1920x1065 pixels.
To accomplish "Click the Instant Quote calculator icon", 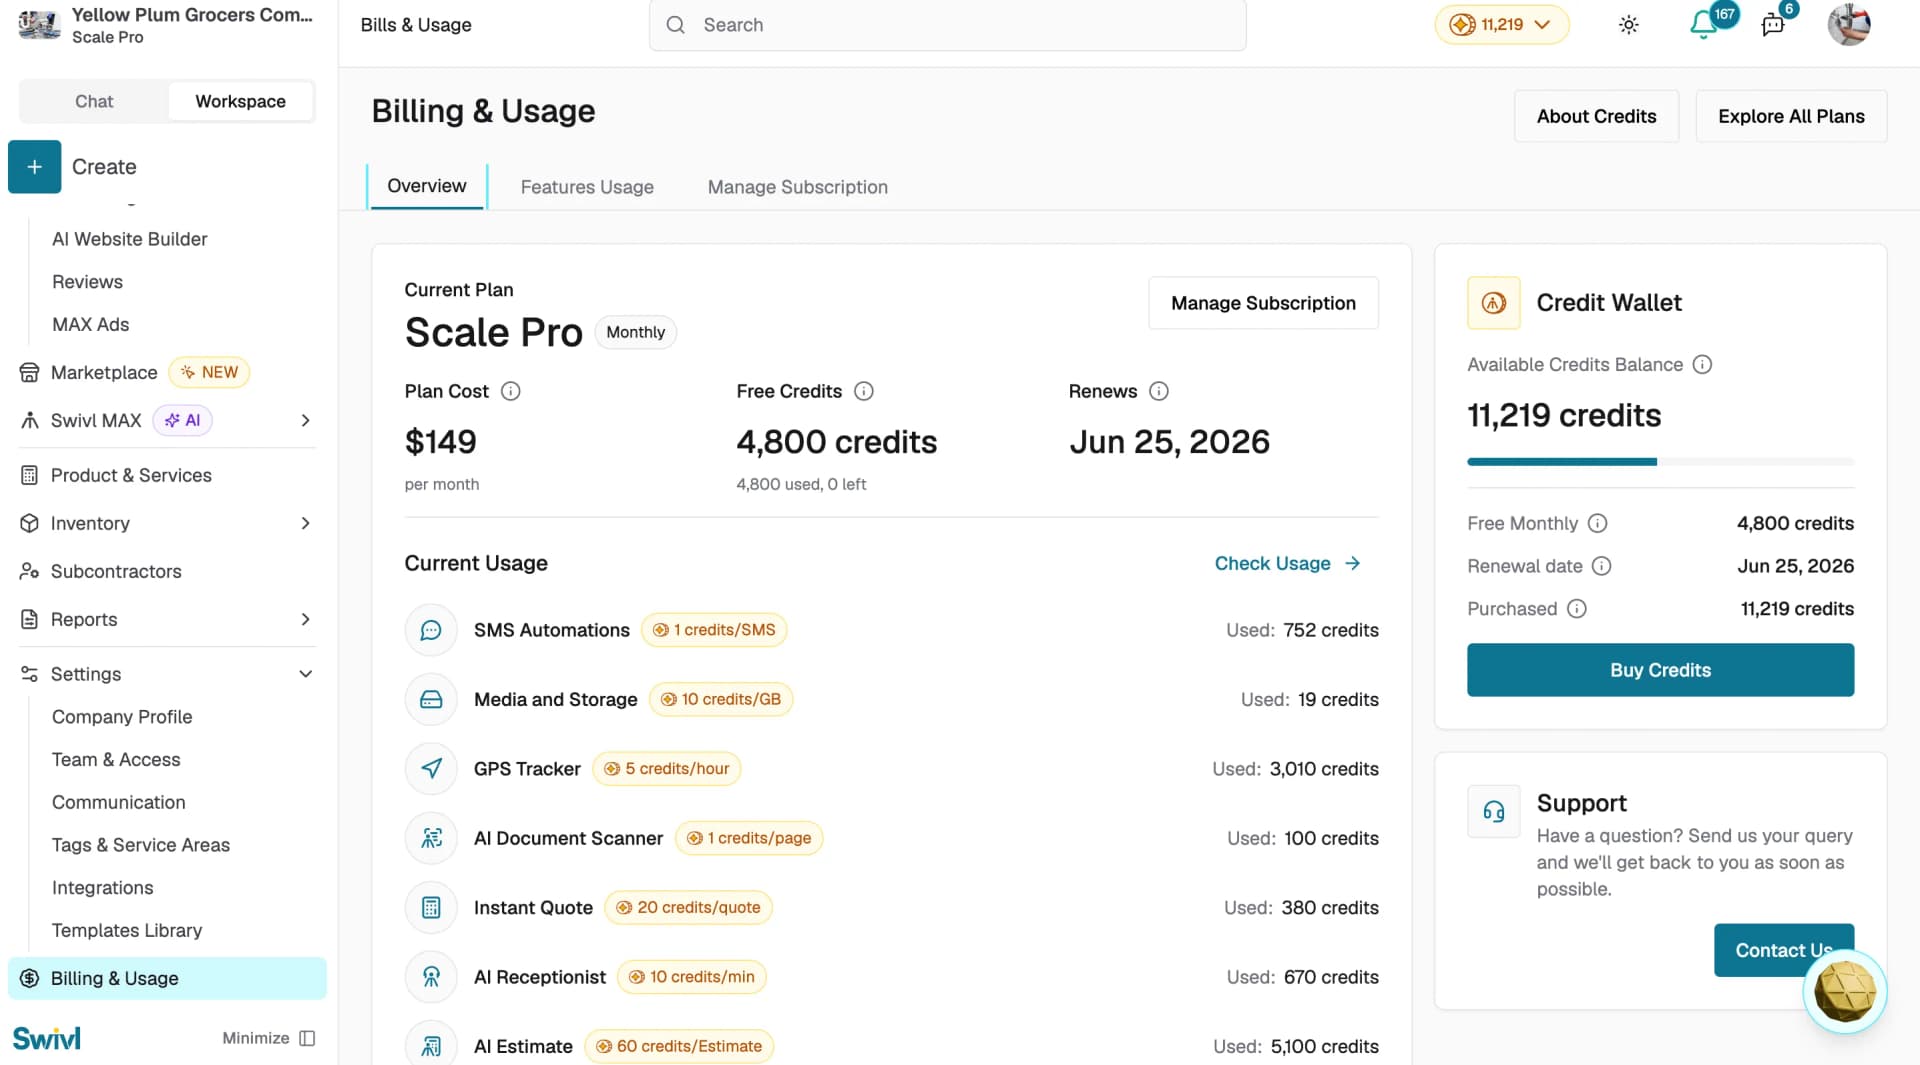I will (431, 908).
